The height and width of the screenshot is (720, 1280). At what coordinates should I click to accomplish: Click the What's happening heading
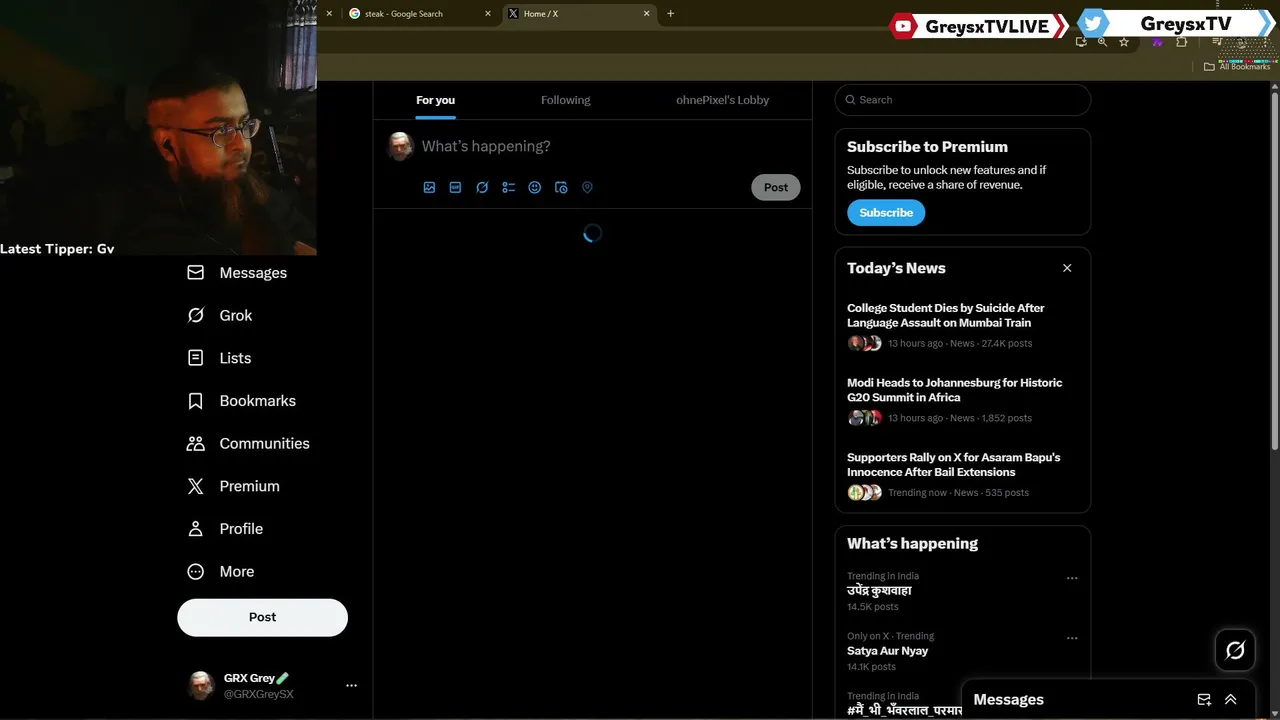click(912, 544)
